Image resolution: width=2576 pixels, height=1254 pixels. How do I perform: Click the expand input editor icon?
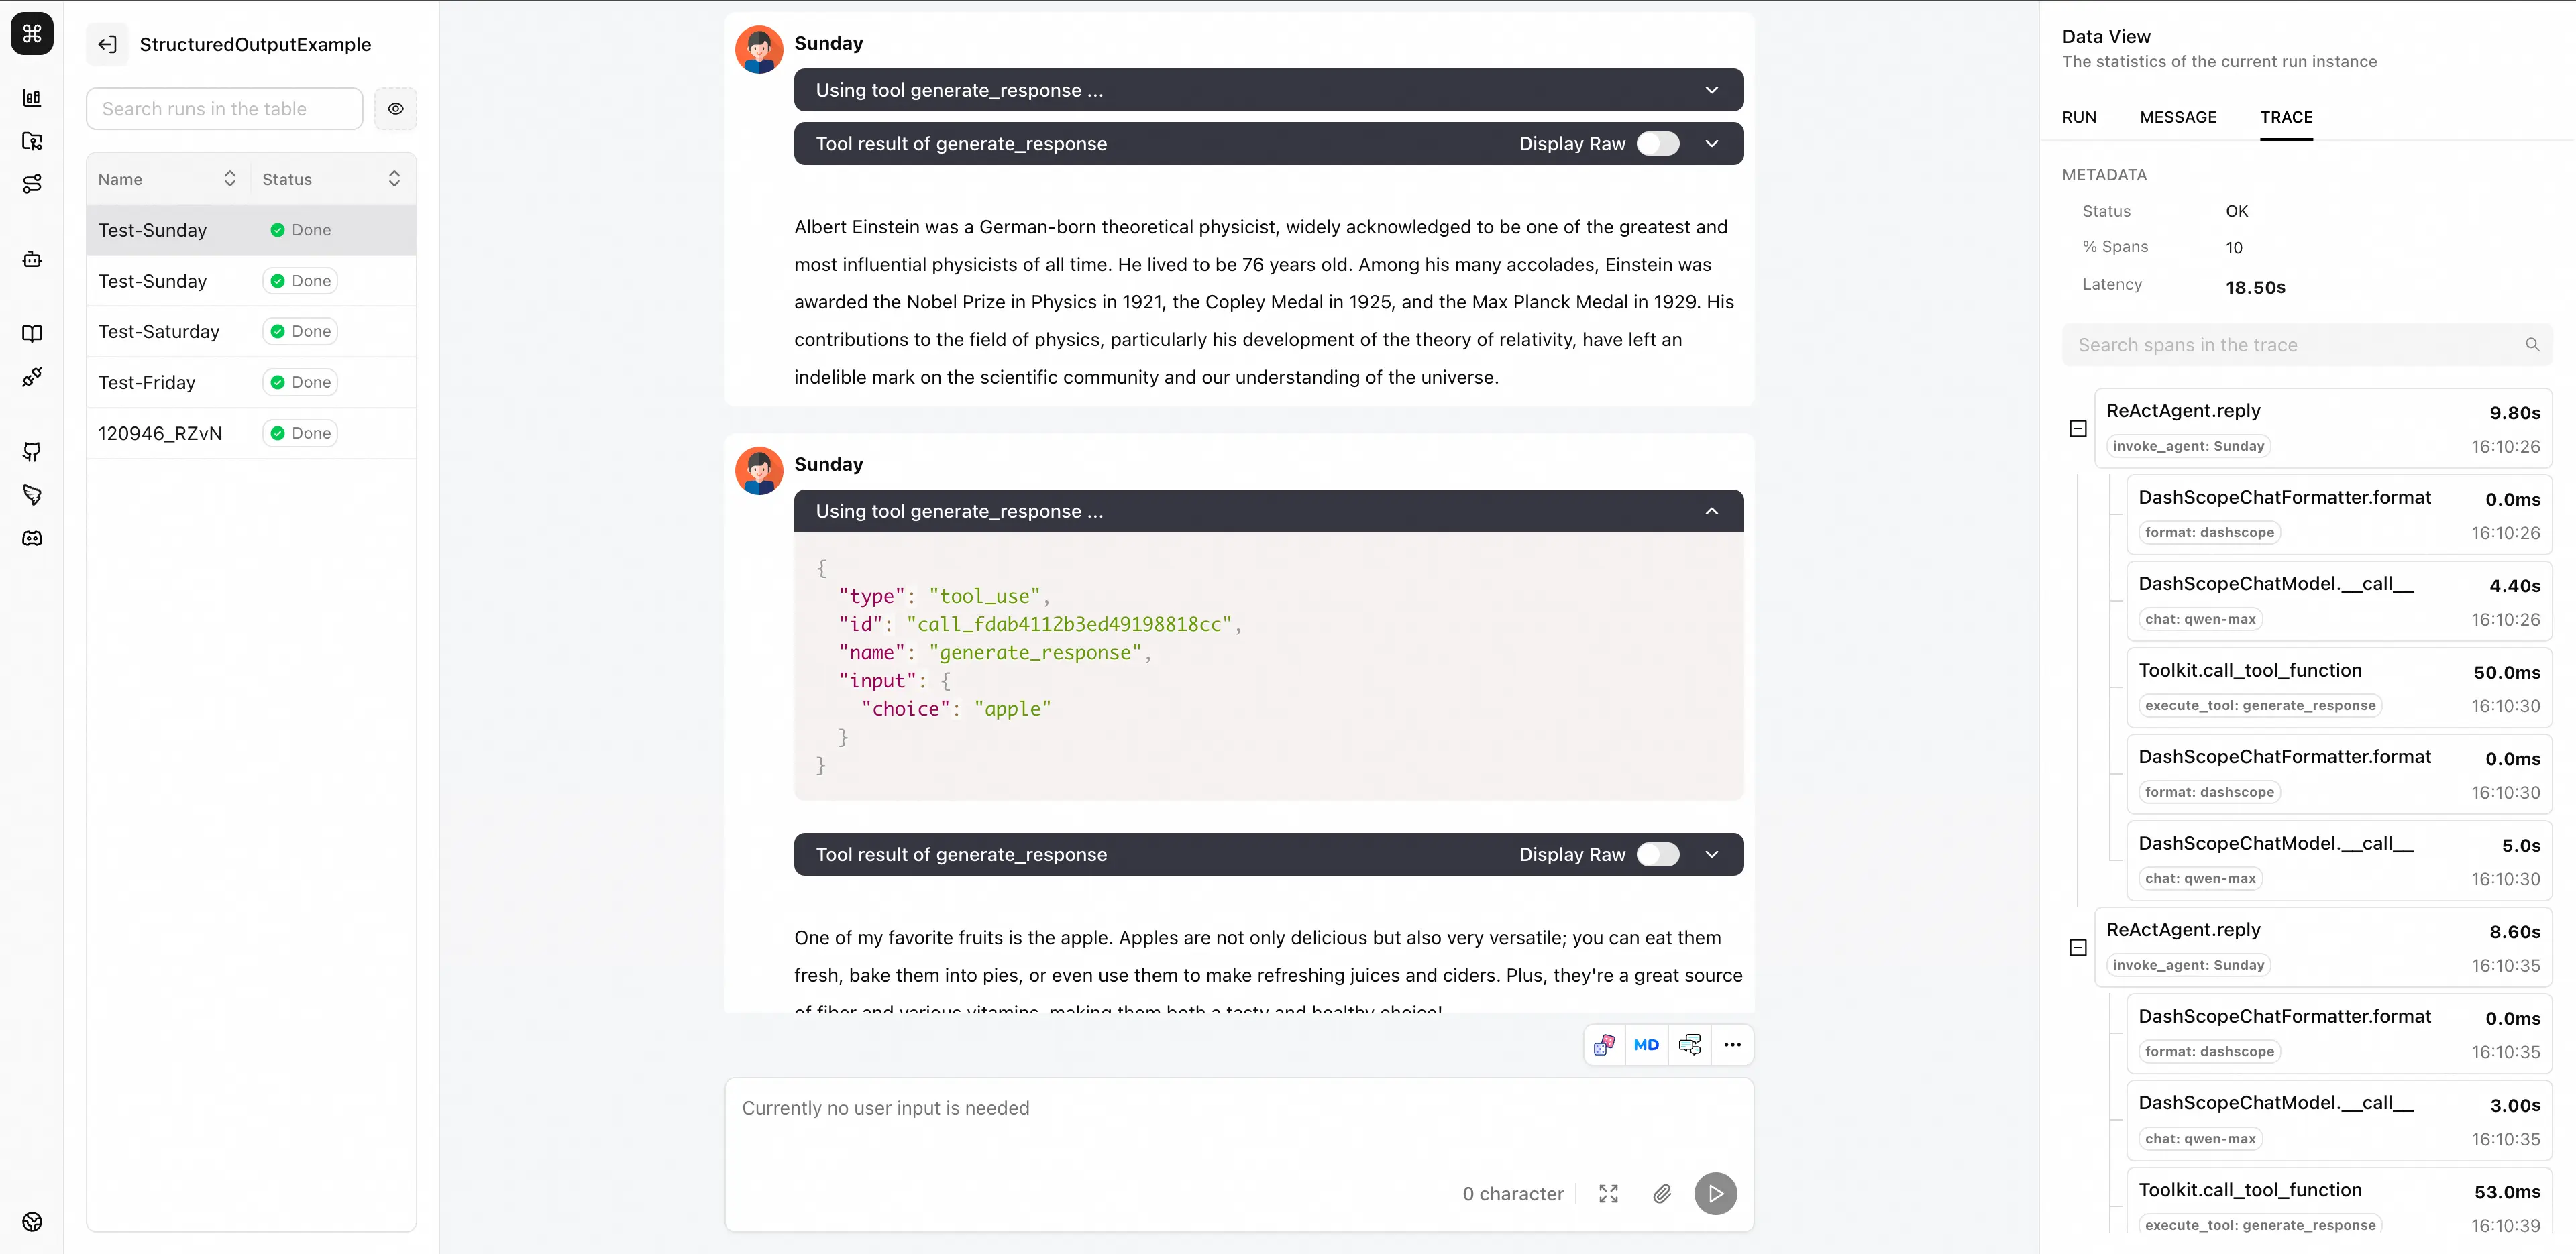pos(1608,1194)
